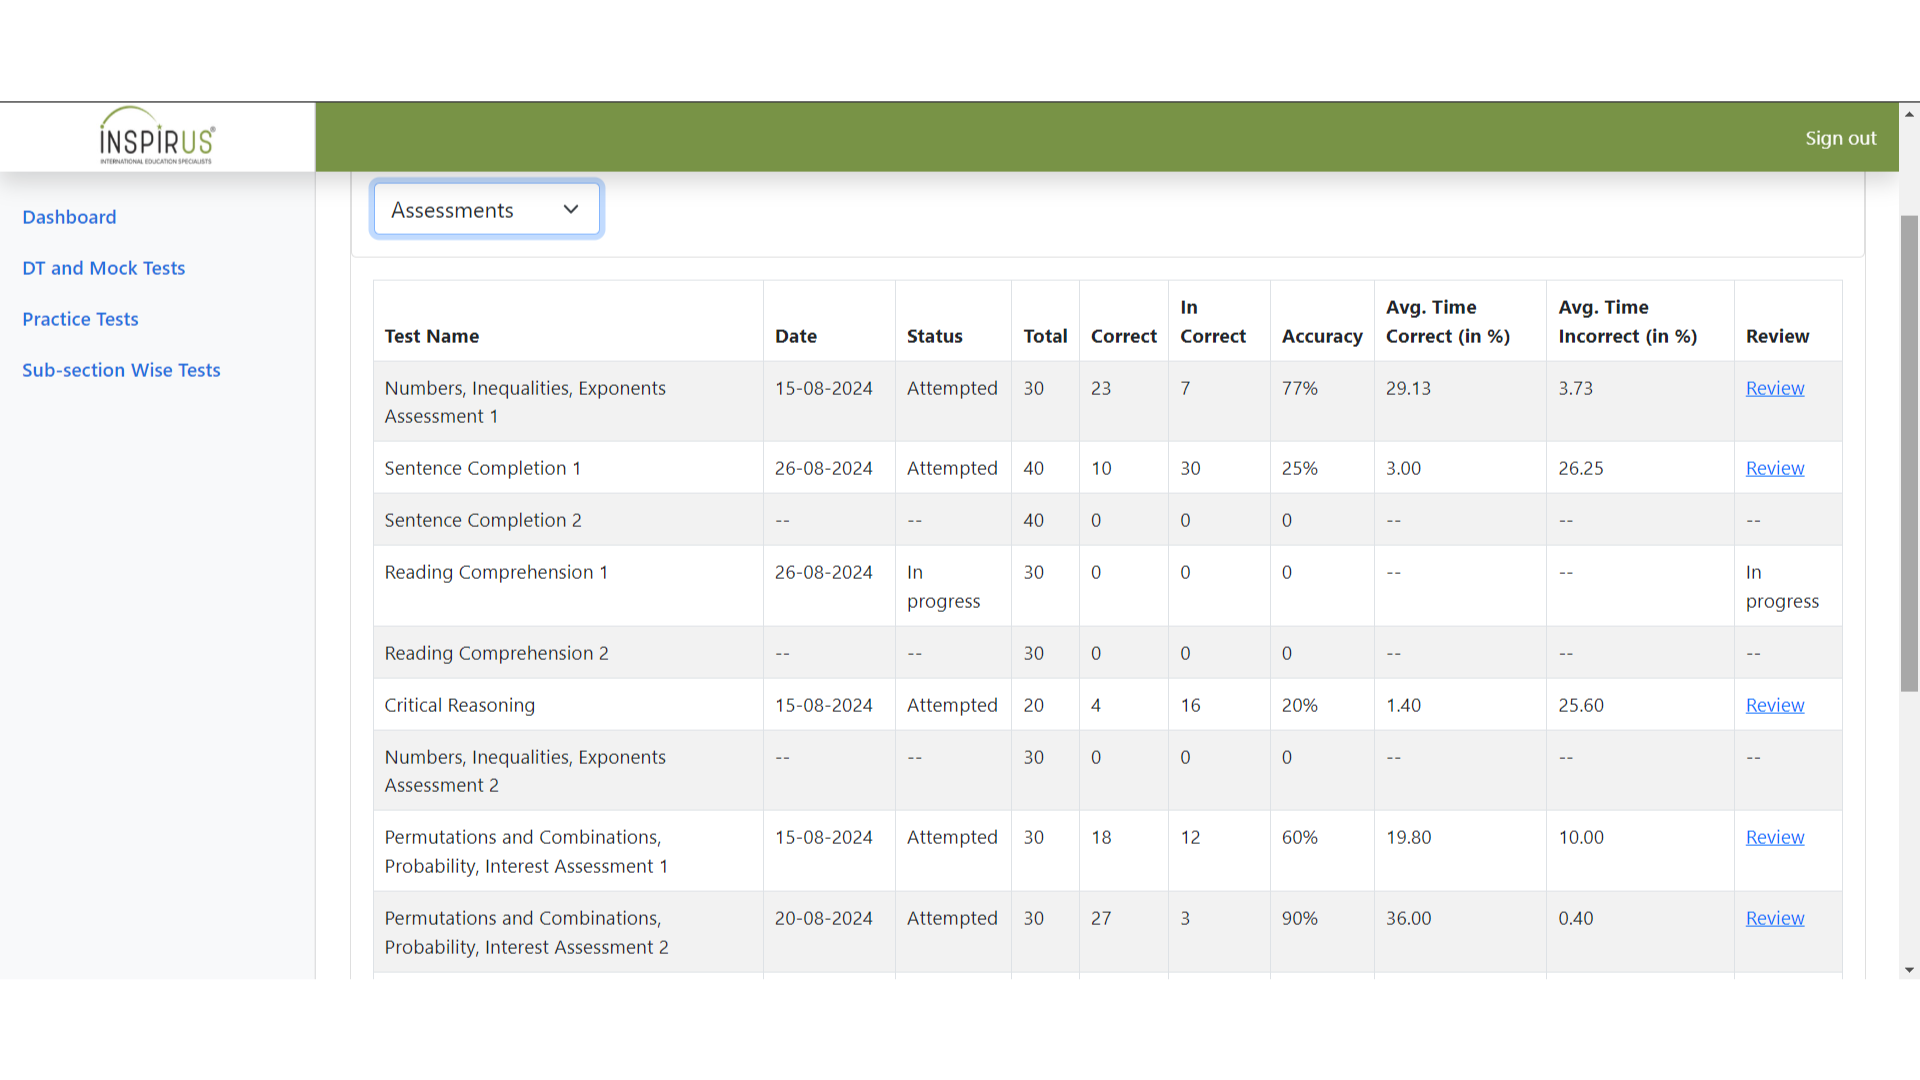Image resolution: width=1920 pixels, height=1080 pixels.
Task: Review Permutations and Combinations Assessment 2
Action: (x=1775, y=918)
